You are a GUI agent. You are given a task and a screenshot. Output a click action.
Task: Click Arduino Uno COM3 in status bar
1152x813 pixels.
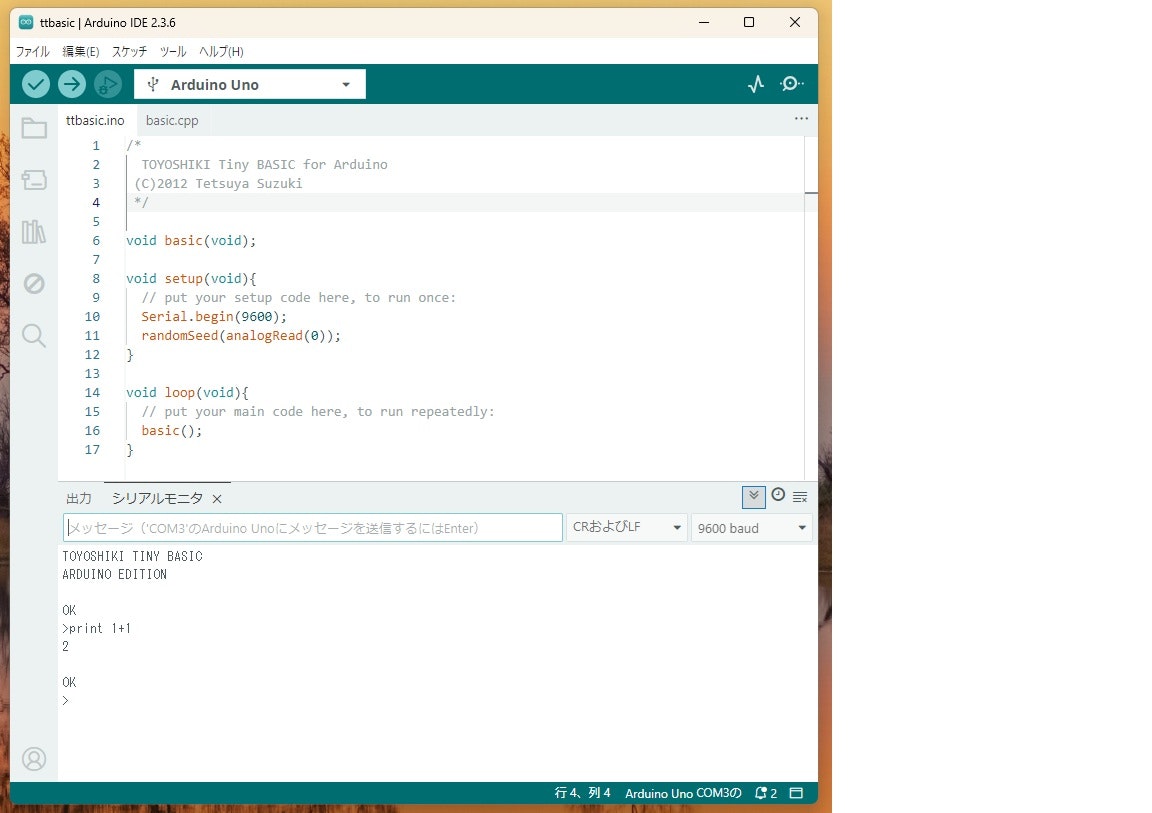click(683, 793)
